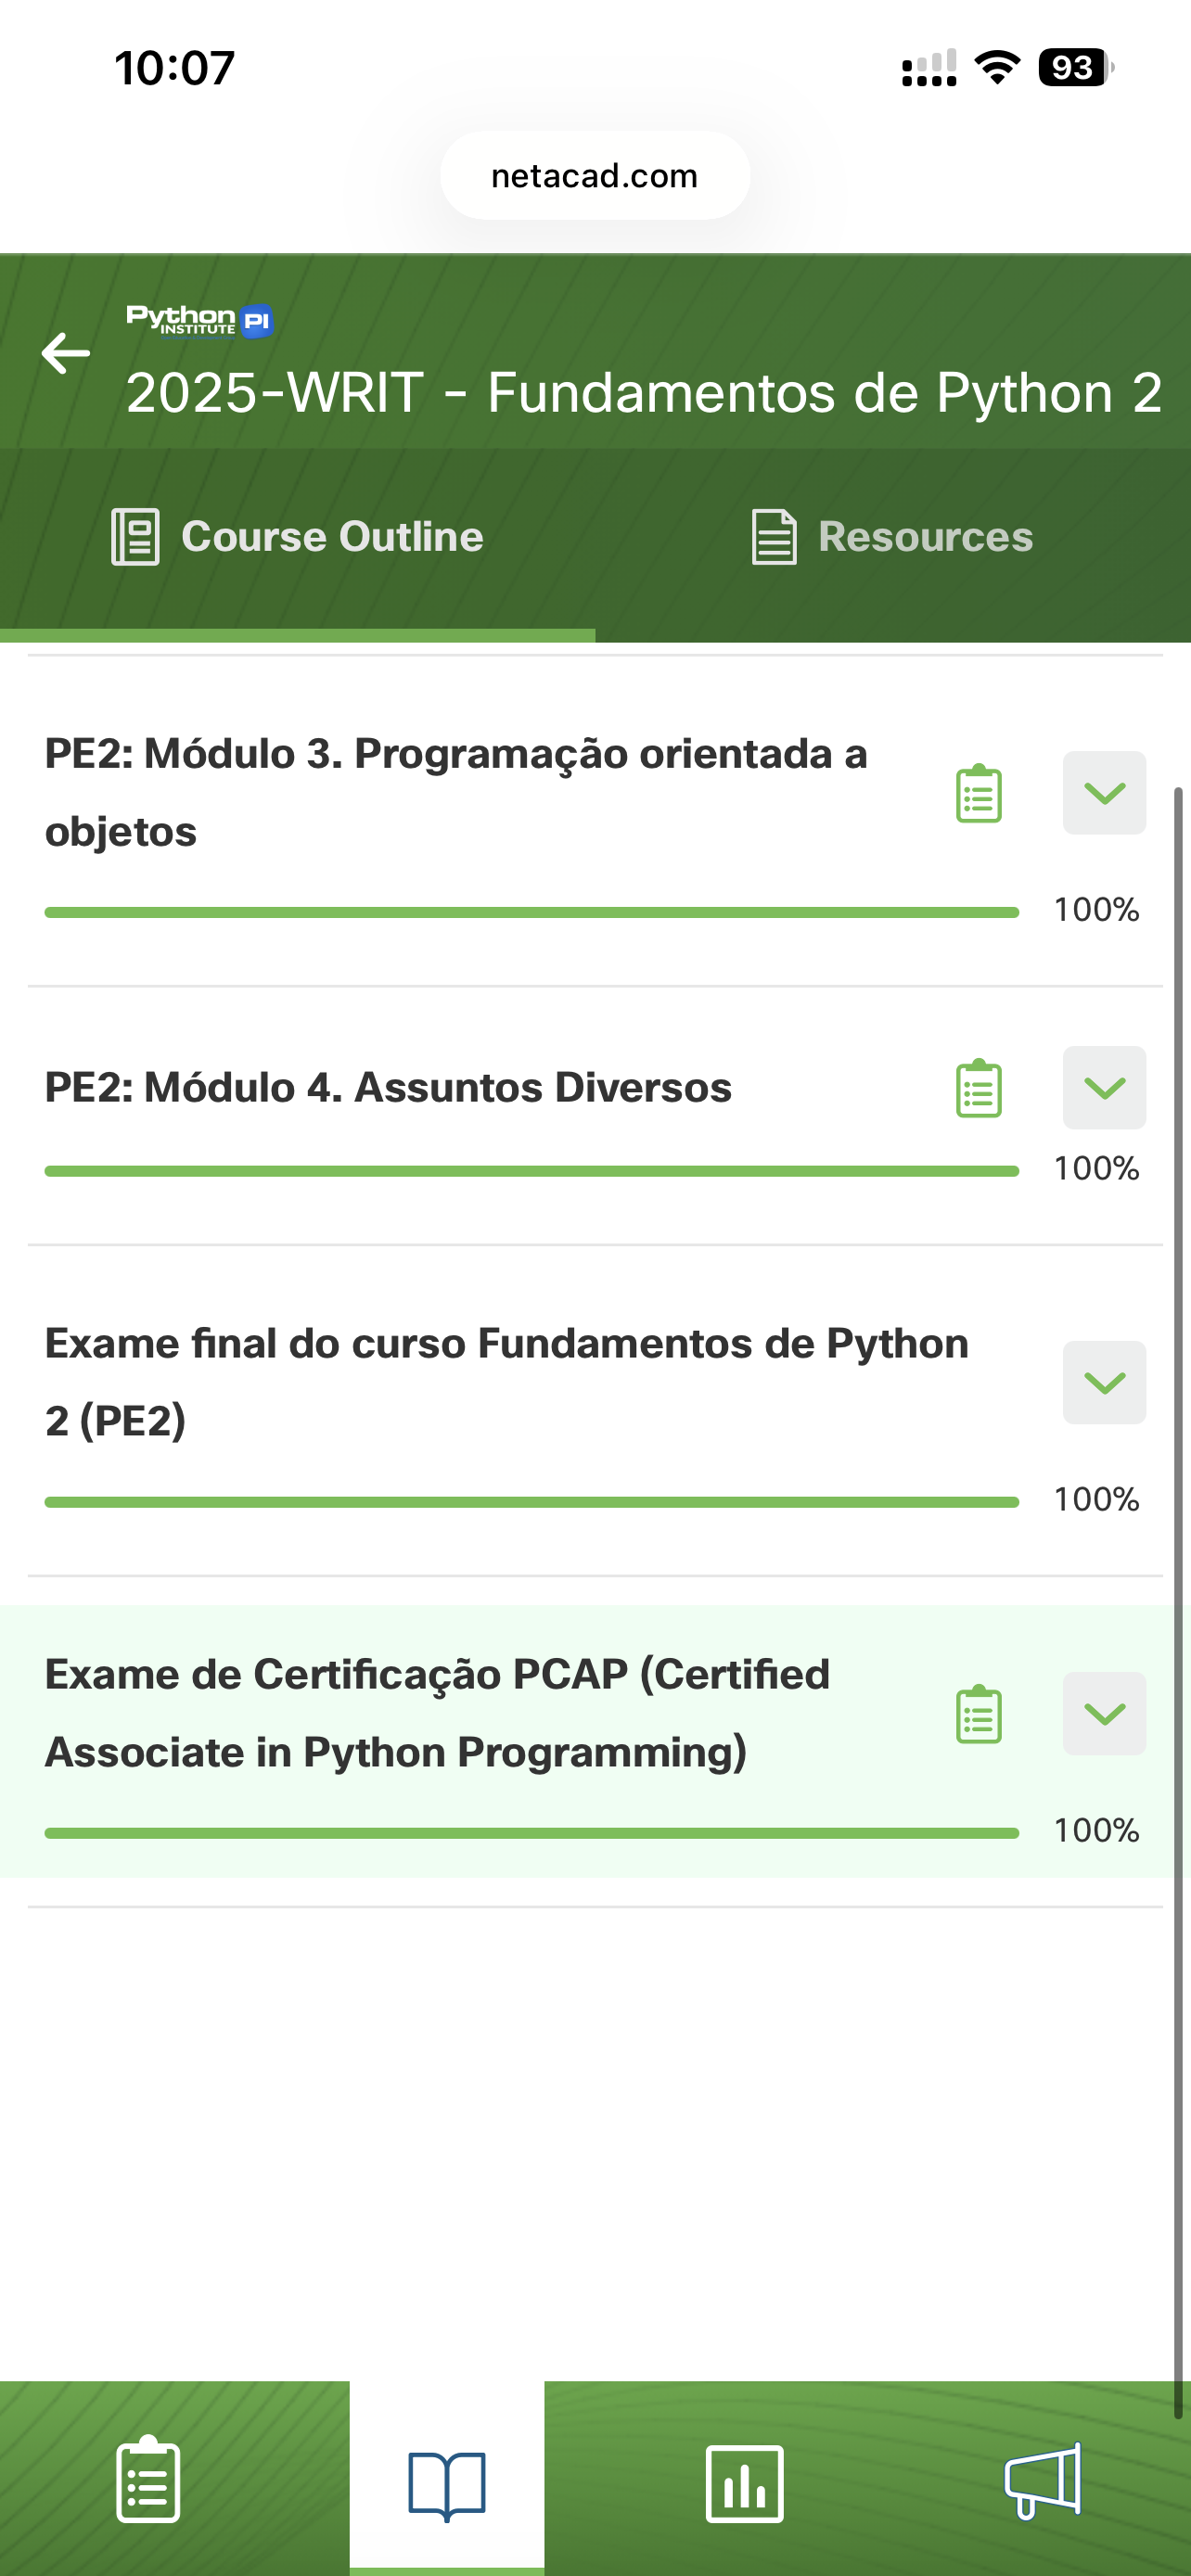Expand Módulo 3 Programação orientada a objetos
The image size is (1191, 2576).
[1104, 793]
